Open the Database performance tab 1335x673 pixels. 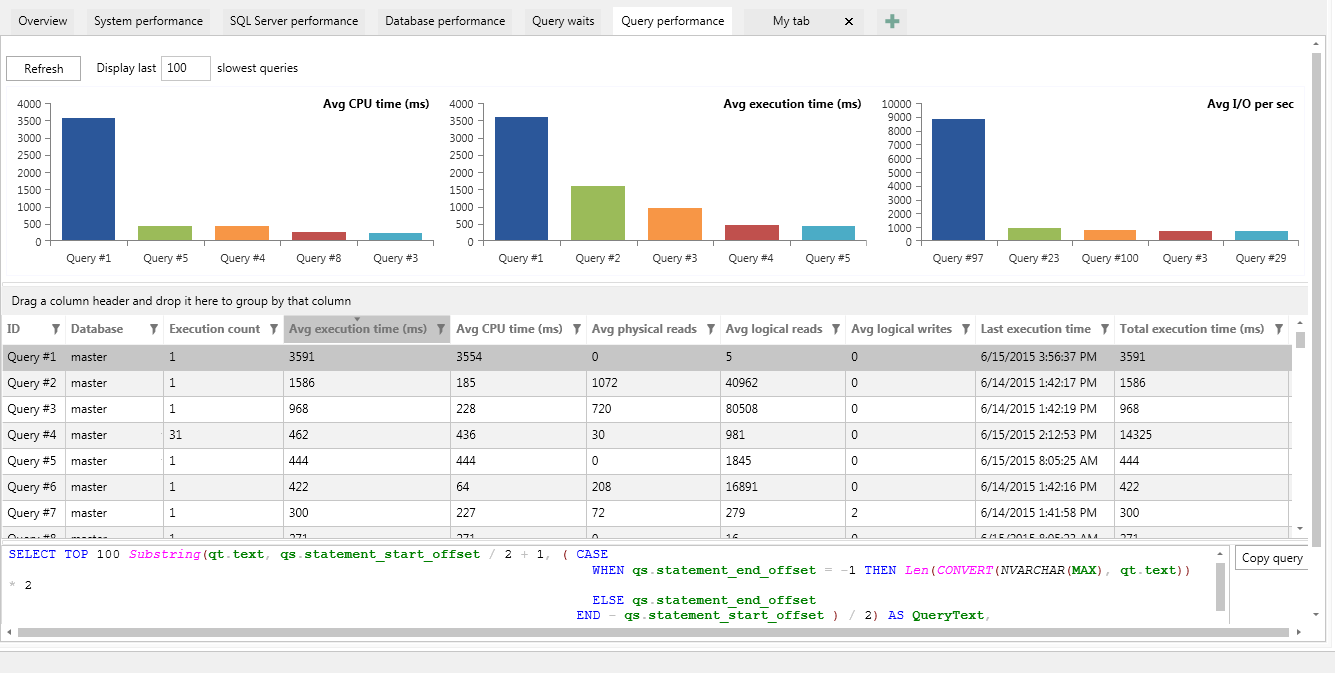tap(445, 21)
